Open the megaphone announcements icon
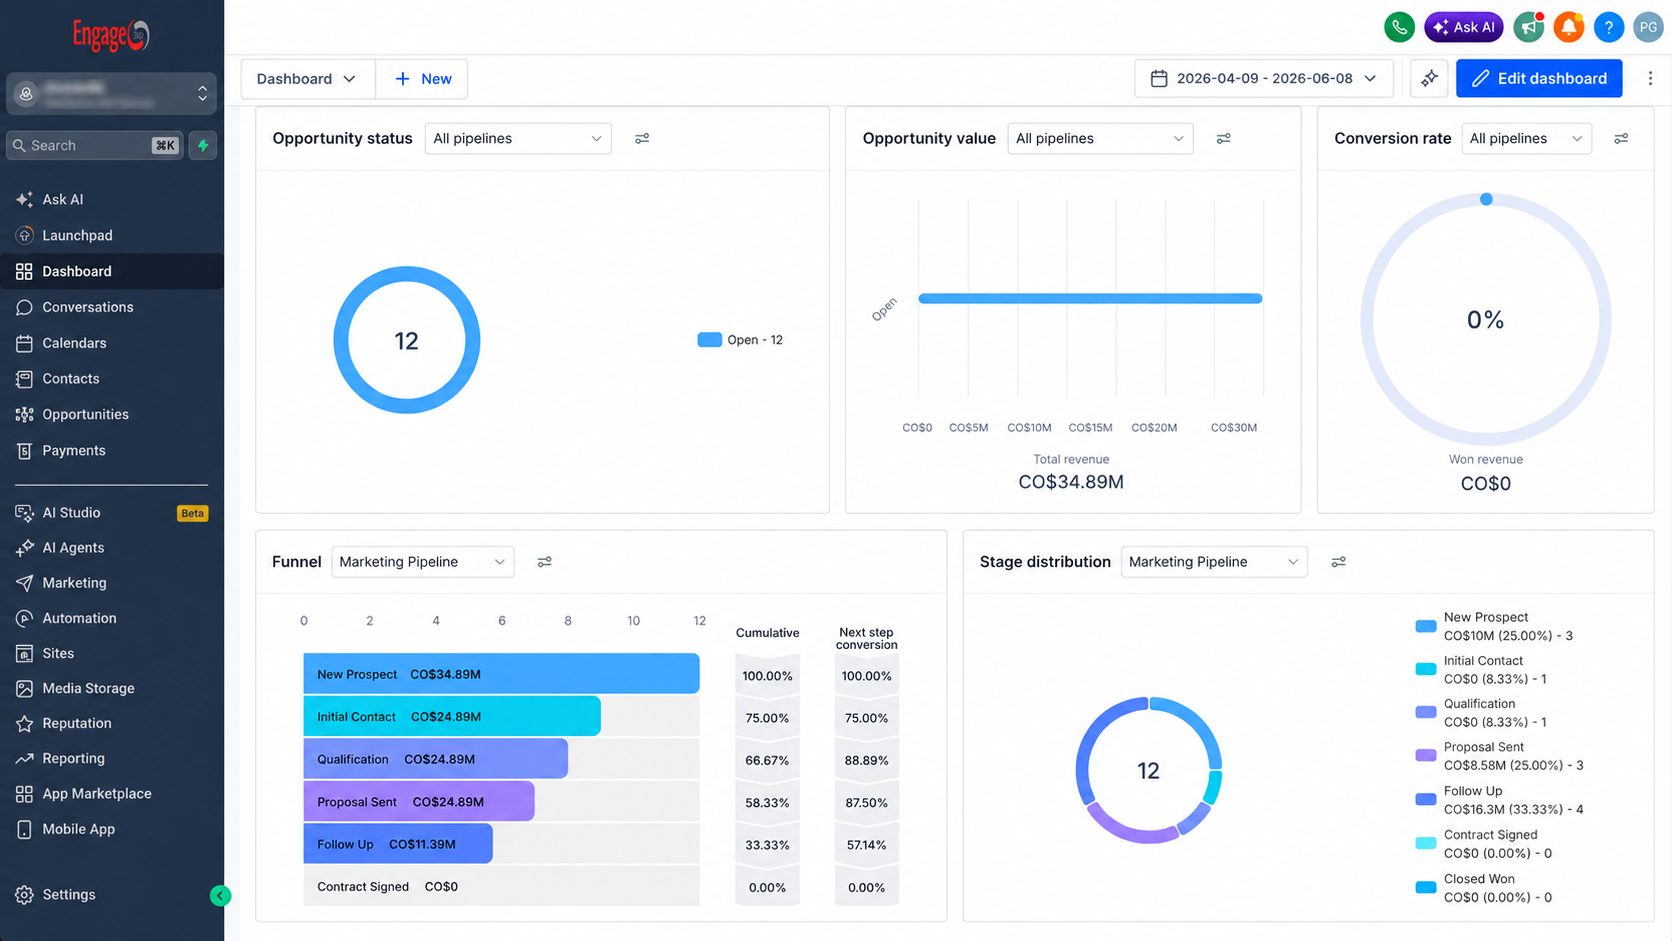 click(1528, 27)
